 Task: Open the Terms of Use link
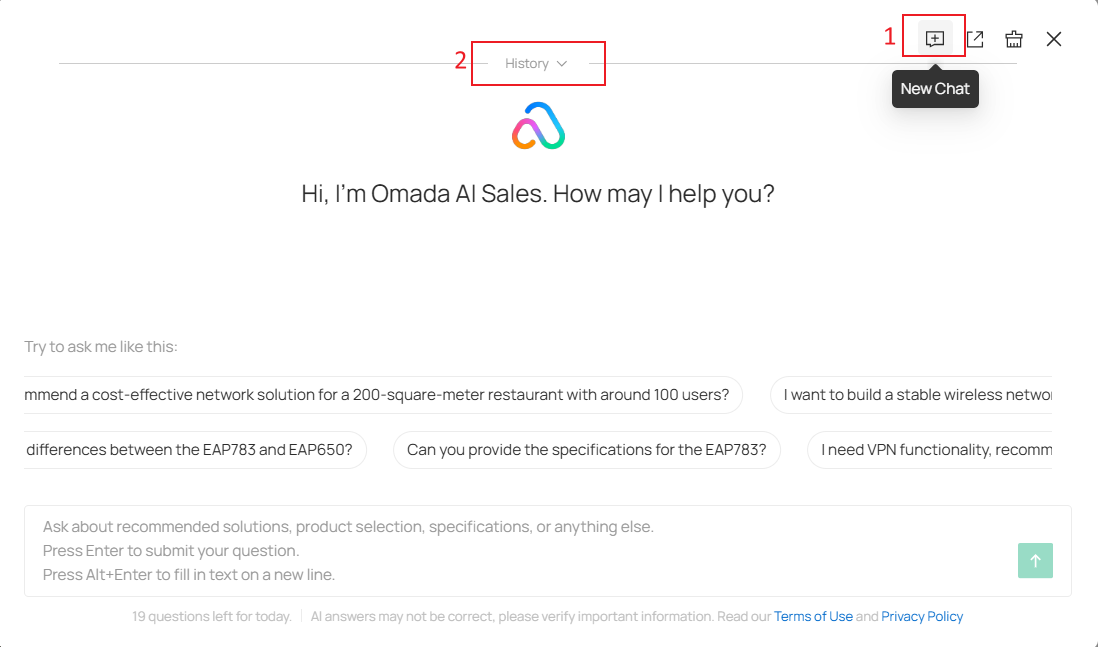813,617
